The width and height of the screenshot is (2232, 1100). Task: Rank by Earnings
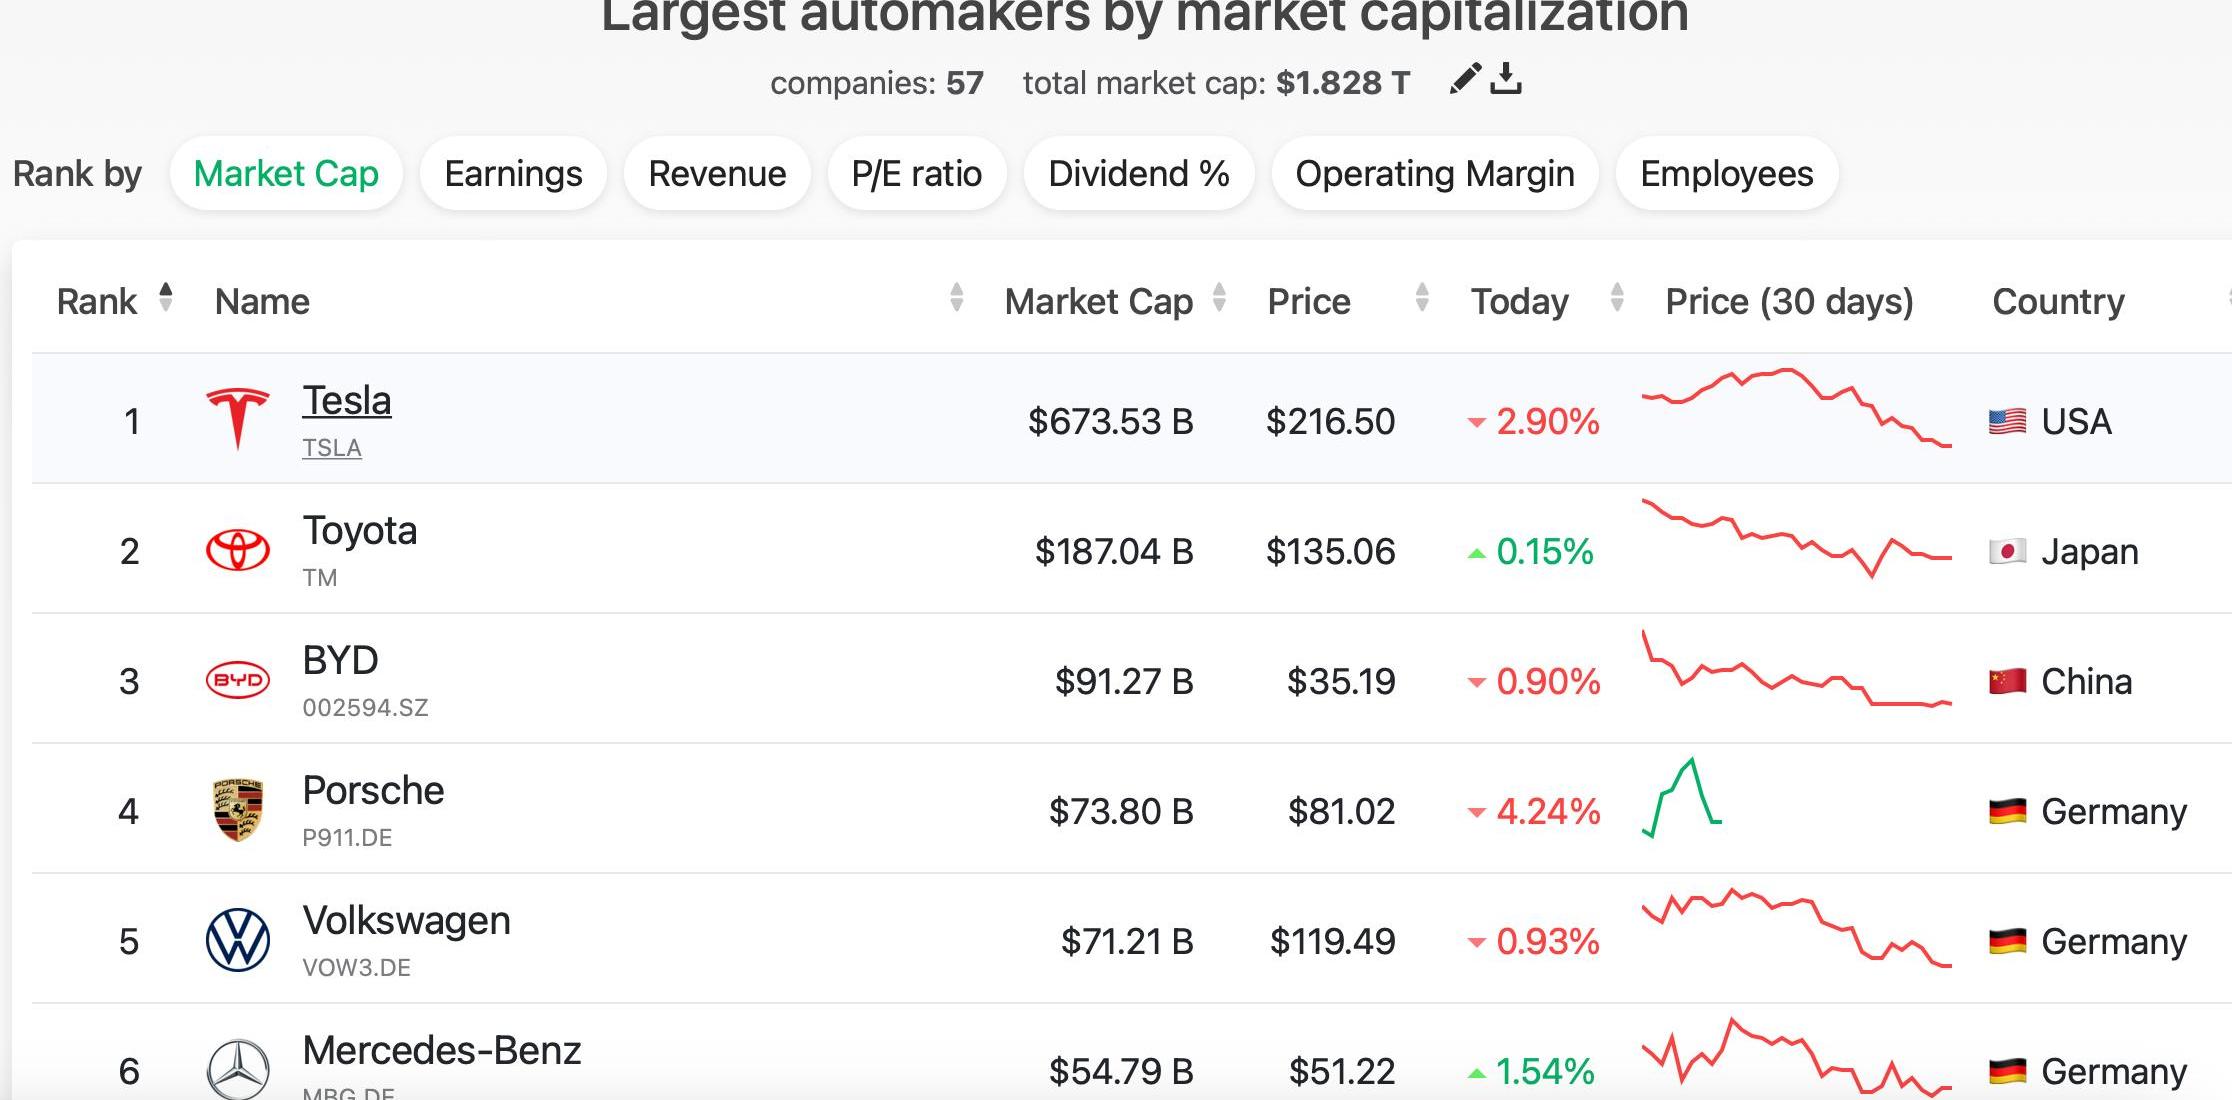coord(513,173)
